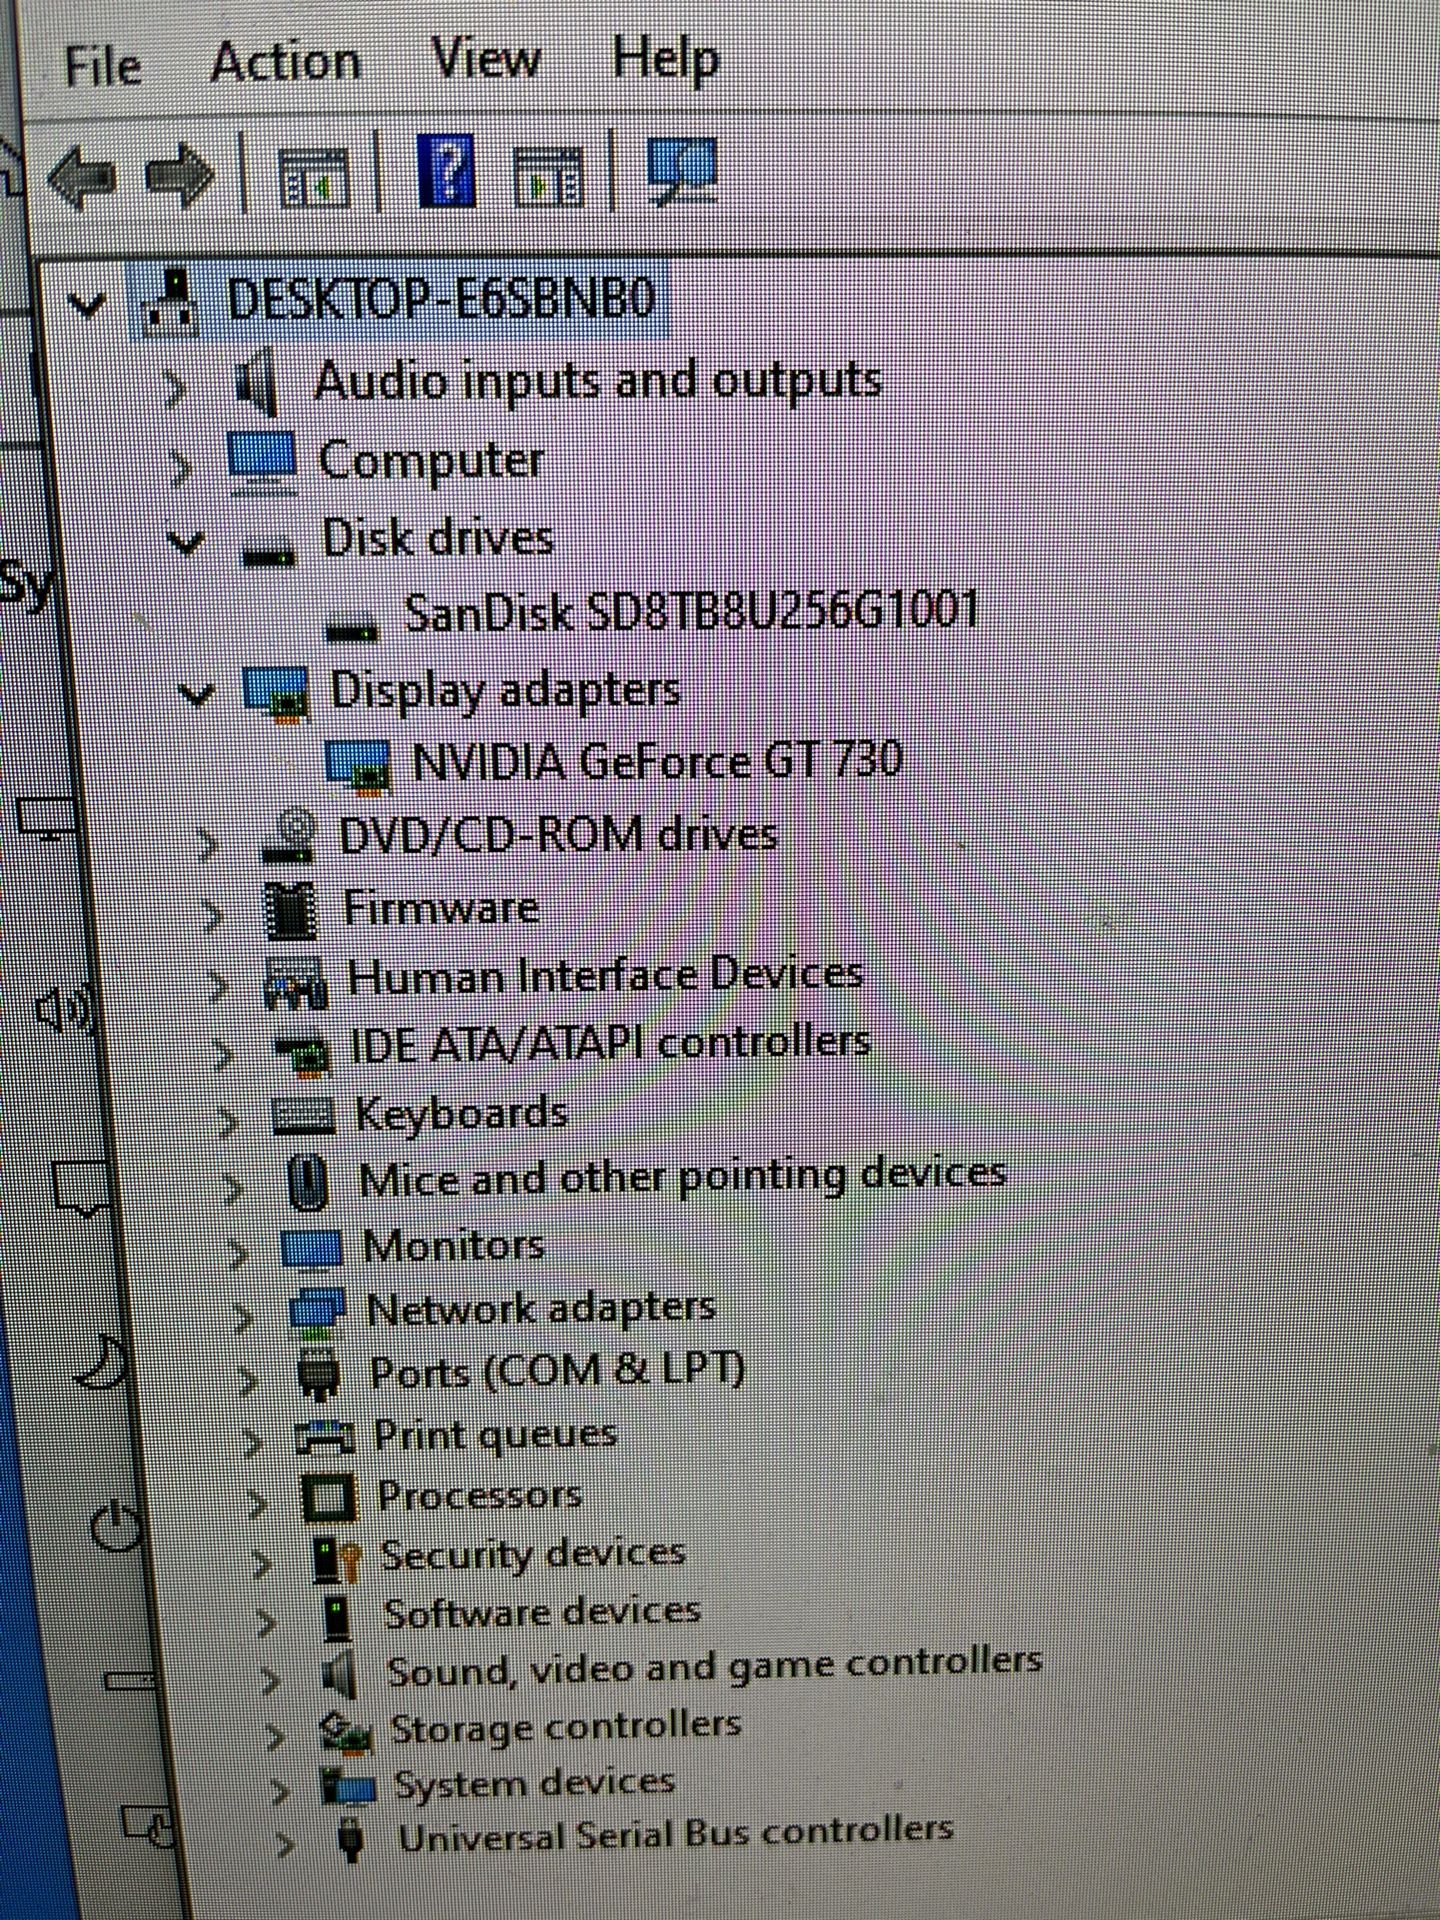Open the File menu

coord(102,67)
